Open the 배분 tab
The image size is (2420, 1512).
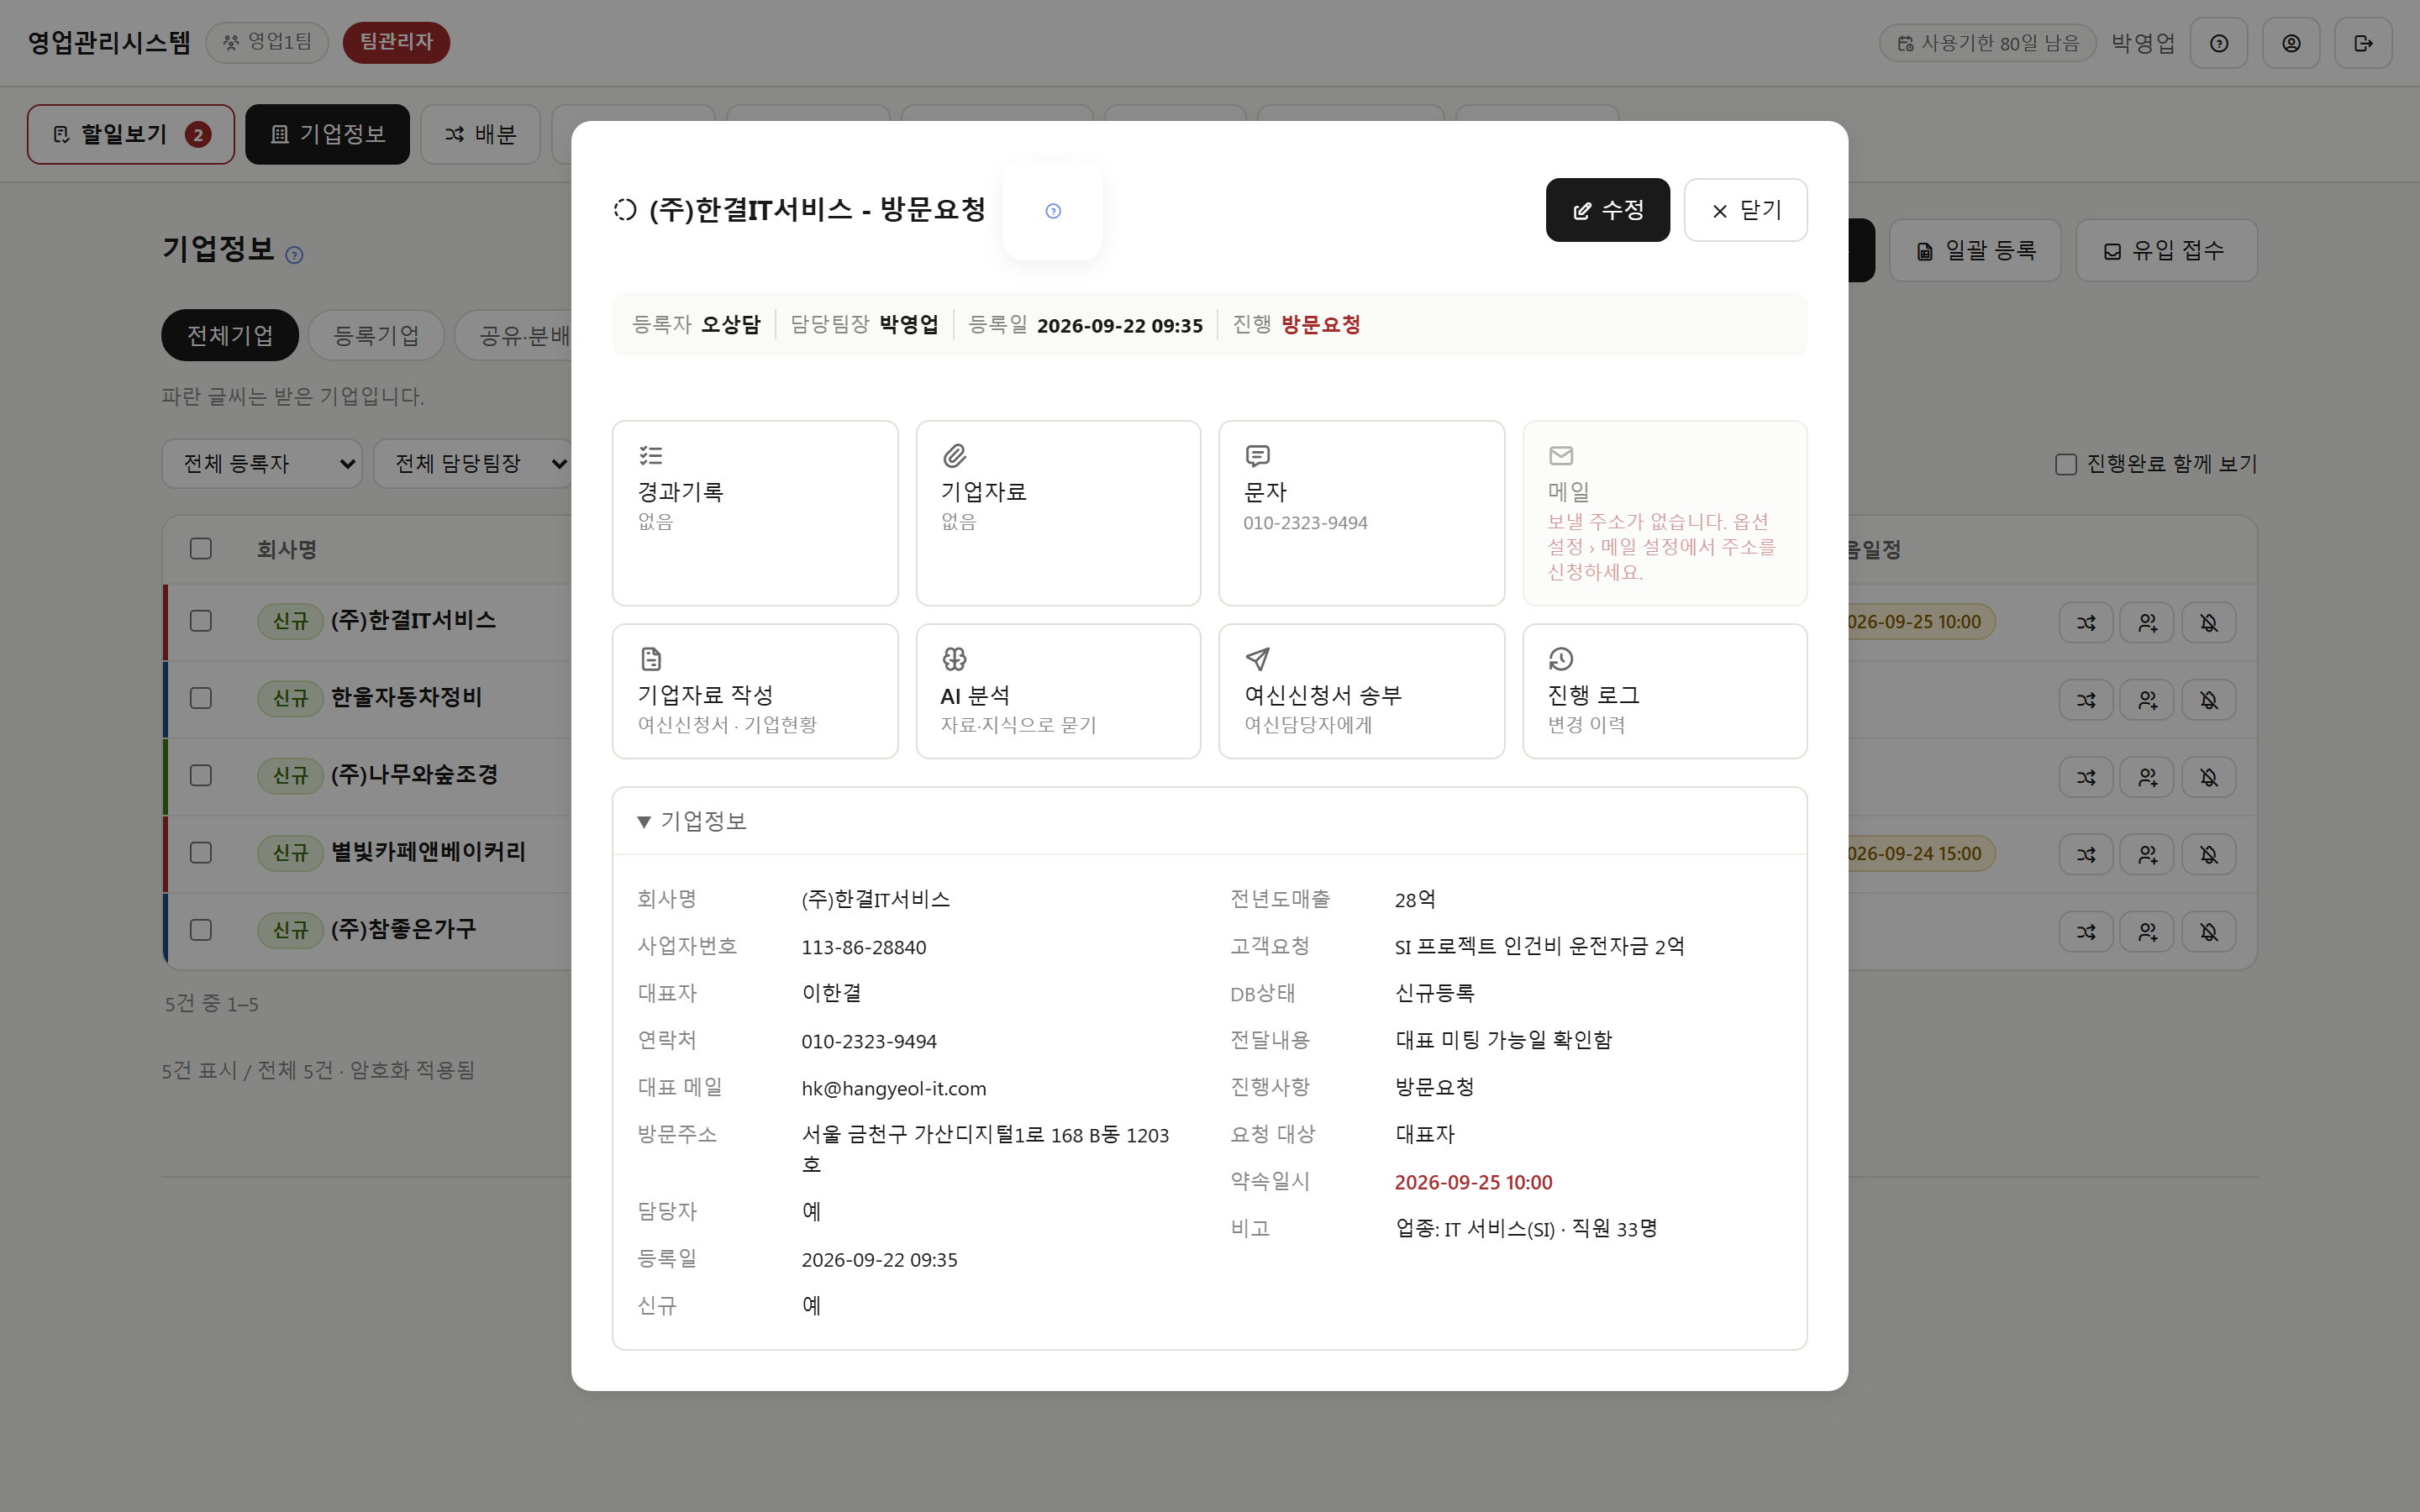[480, 134]
